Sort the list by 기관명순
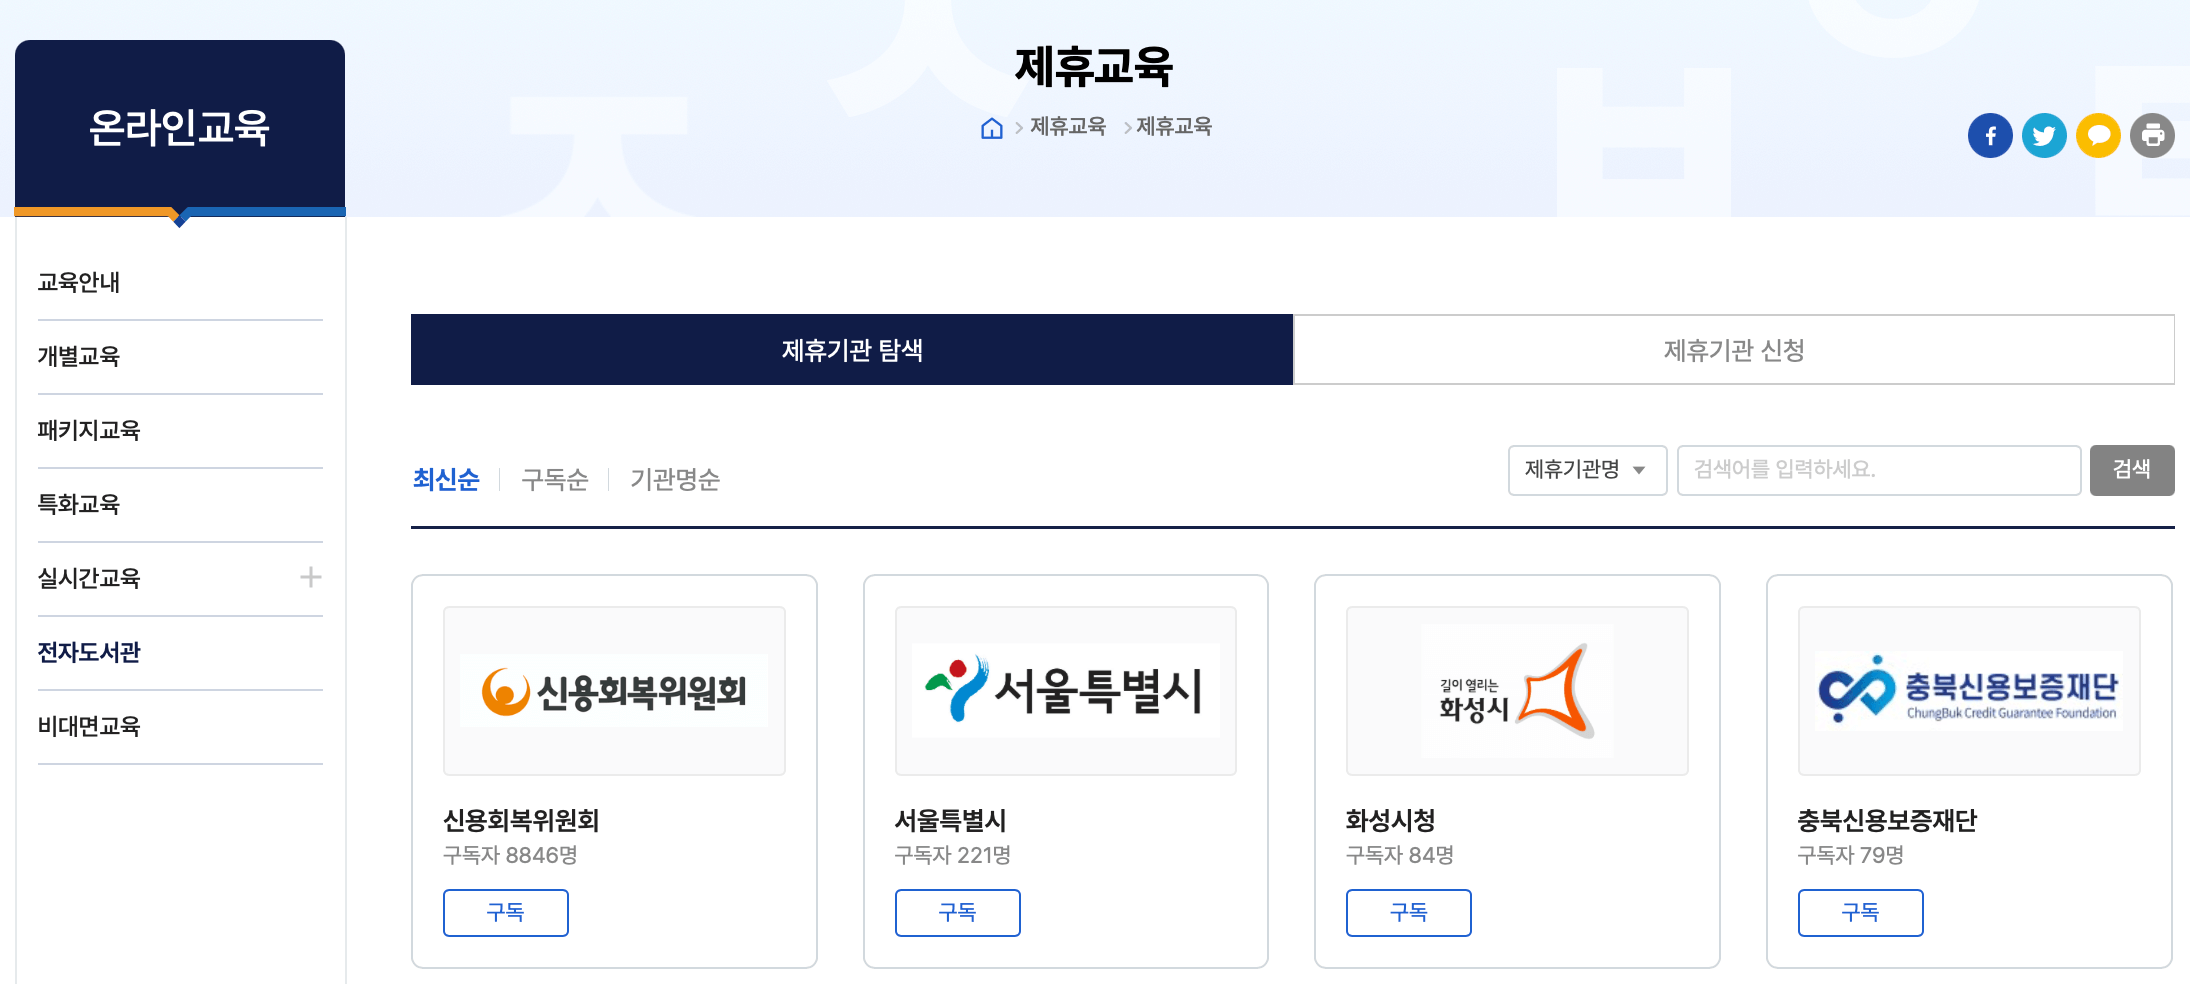 click(674, 480)
